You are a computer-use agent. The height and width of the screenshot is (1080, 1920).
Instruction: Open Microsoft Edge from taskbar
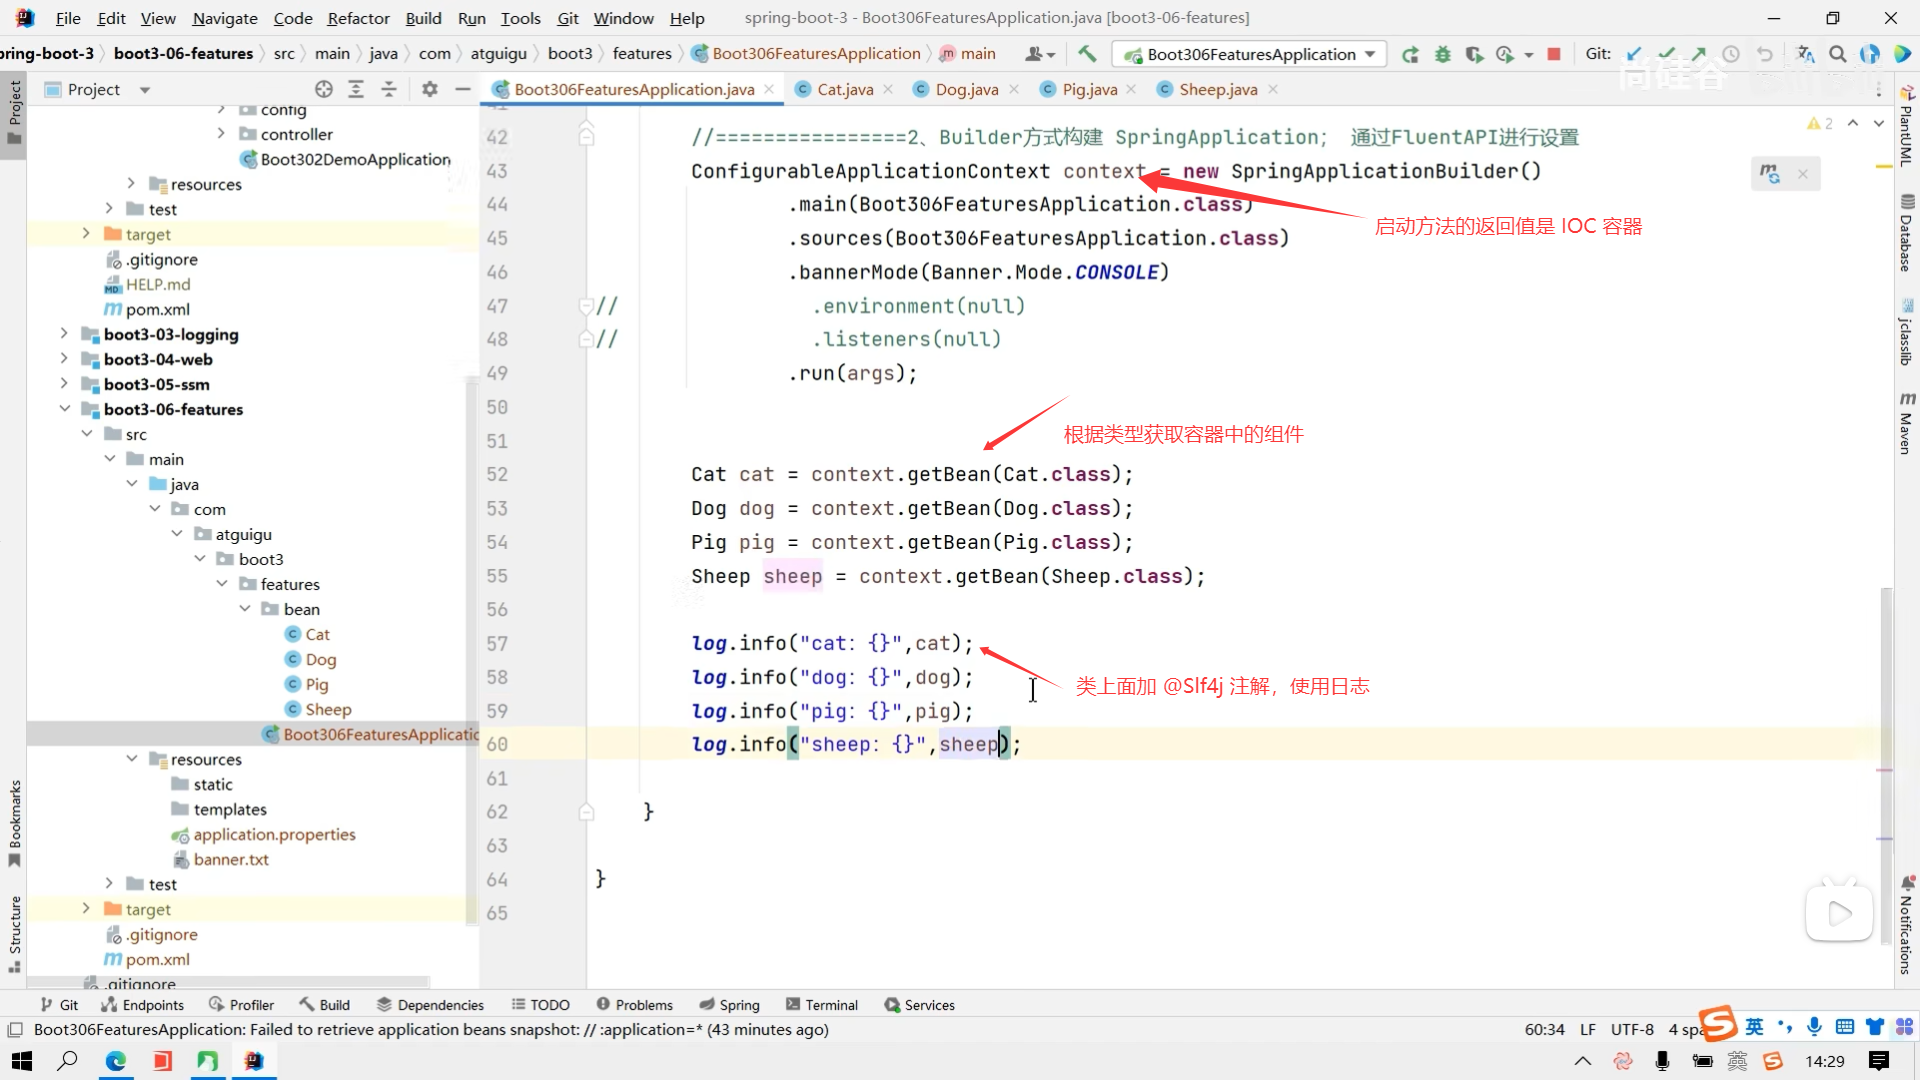(116, 1061)
